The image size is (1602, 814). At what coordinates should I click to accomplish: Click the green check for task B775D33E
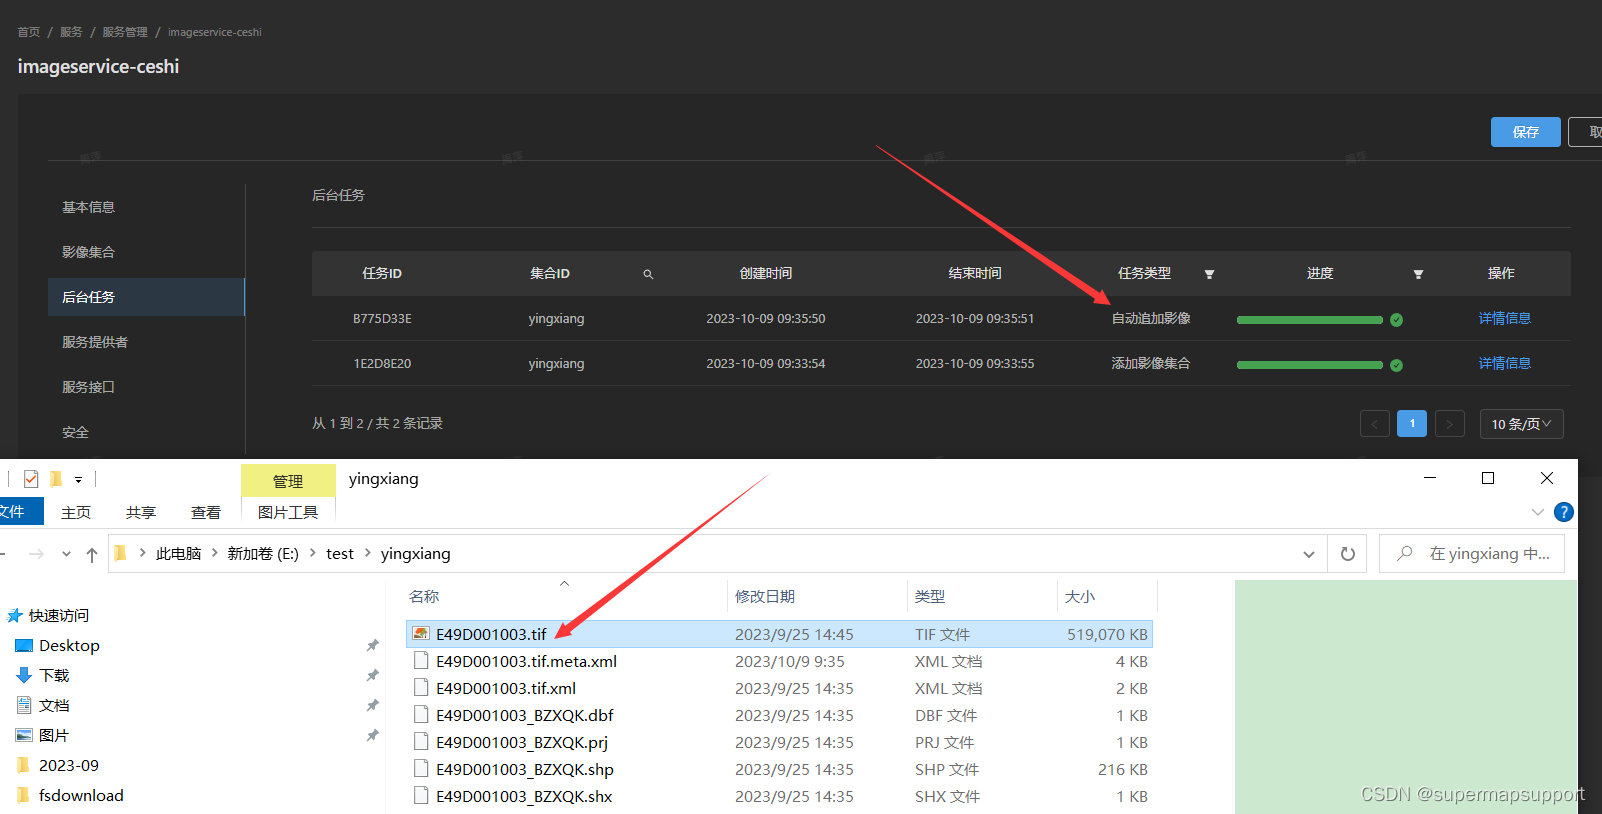tap(1396, 320)
